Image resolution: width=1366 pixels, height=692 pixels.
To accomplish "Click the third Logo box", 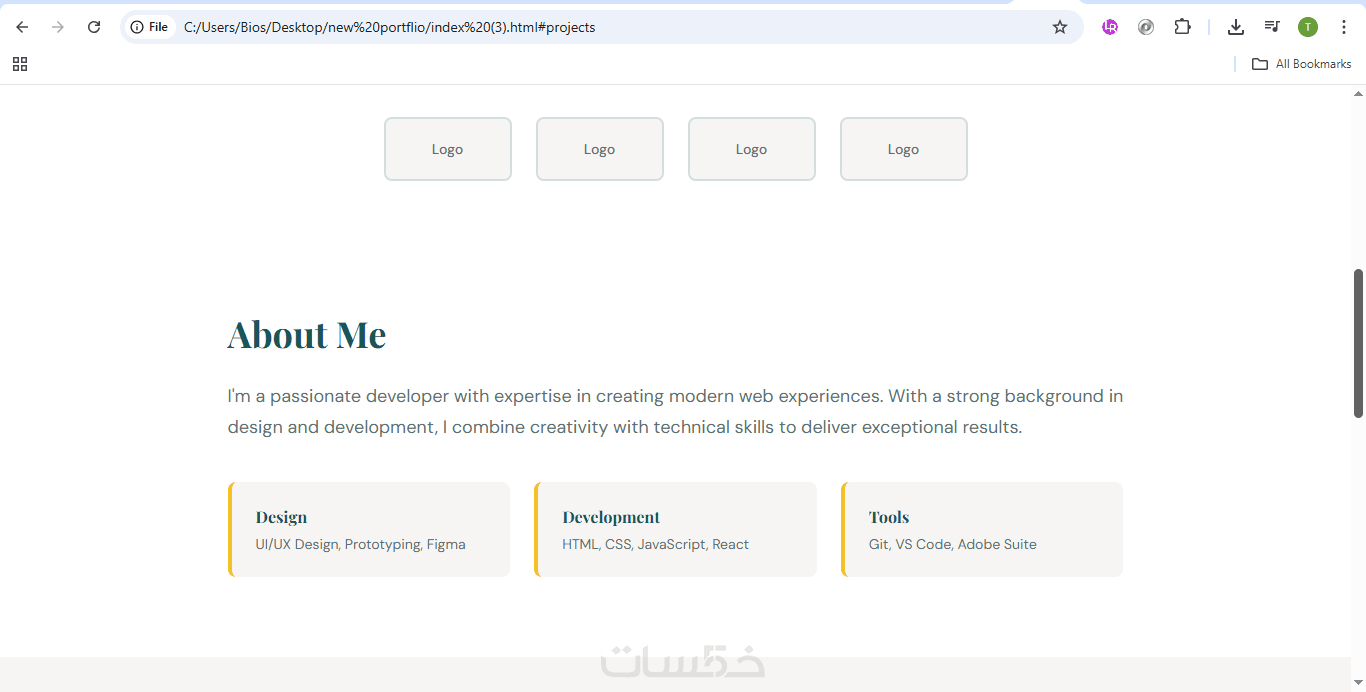I will tap(752, 149).
